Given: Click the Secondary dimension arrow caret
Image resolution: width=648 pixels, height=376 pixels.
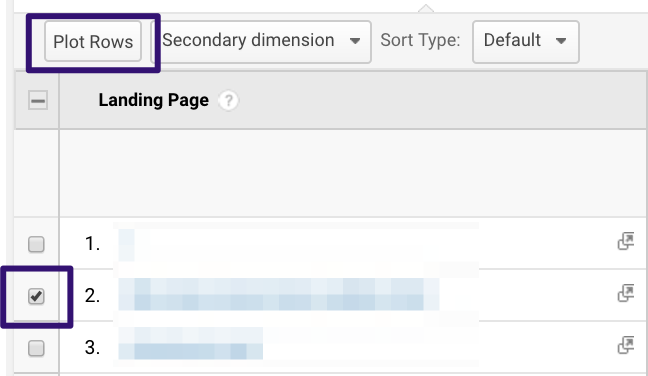Looking at the screenshot, I should click(355, 41).
